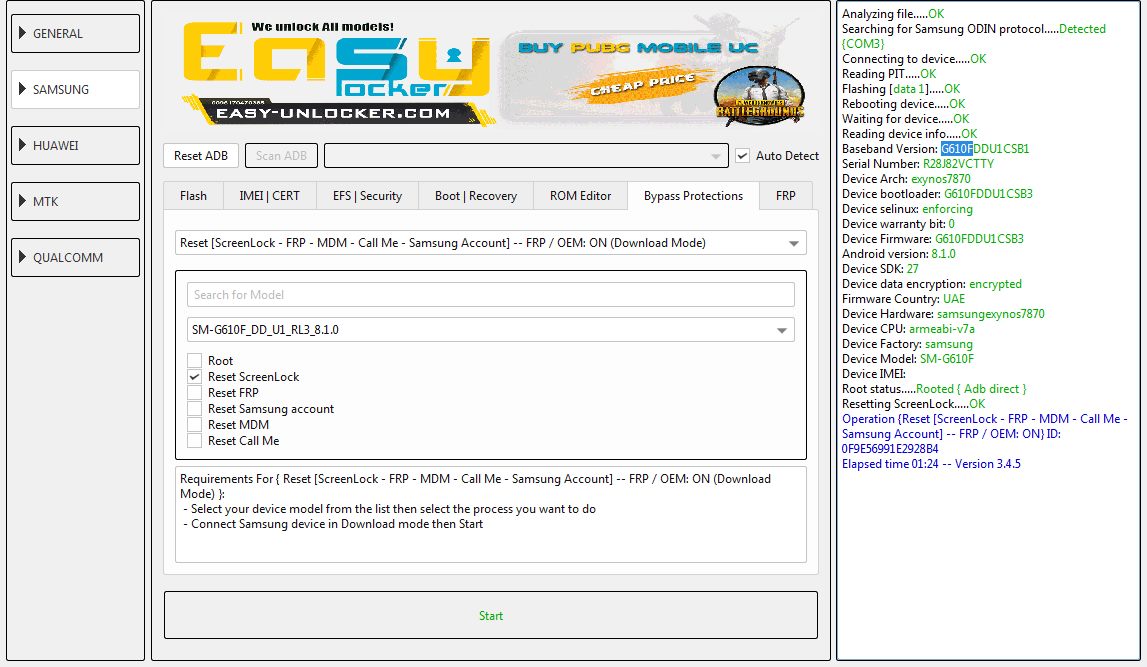Open the SM-G610F model selection dropdown
Screen dimensions: 1147x667
491,330
